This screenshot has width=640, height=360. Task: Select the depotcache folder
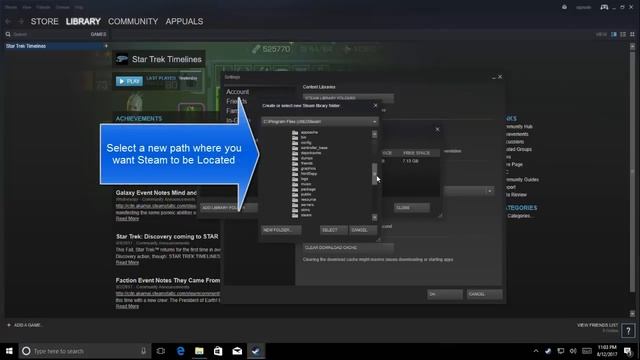[x=311, y=153]
